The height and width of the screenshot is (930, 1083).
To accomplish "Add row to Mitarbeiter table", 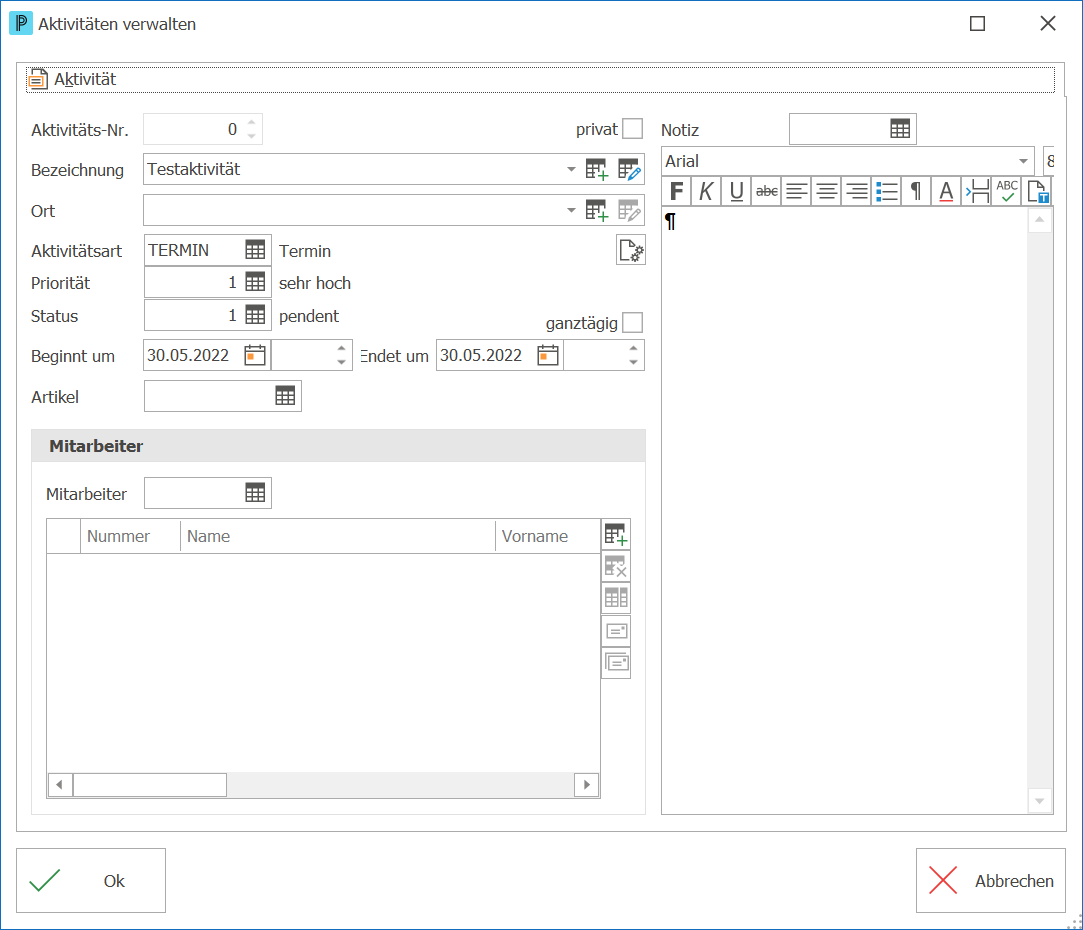I will pyautogui.click(x=615, y=534).
